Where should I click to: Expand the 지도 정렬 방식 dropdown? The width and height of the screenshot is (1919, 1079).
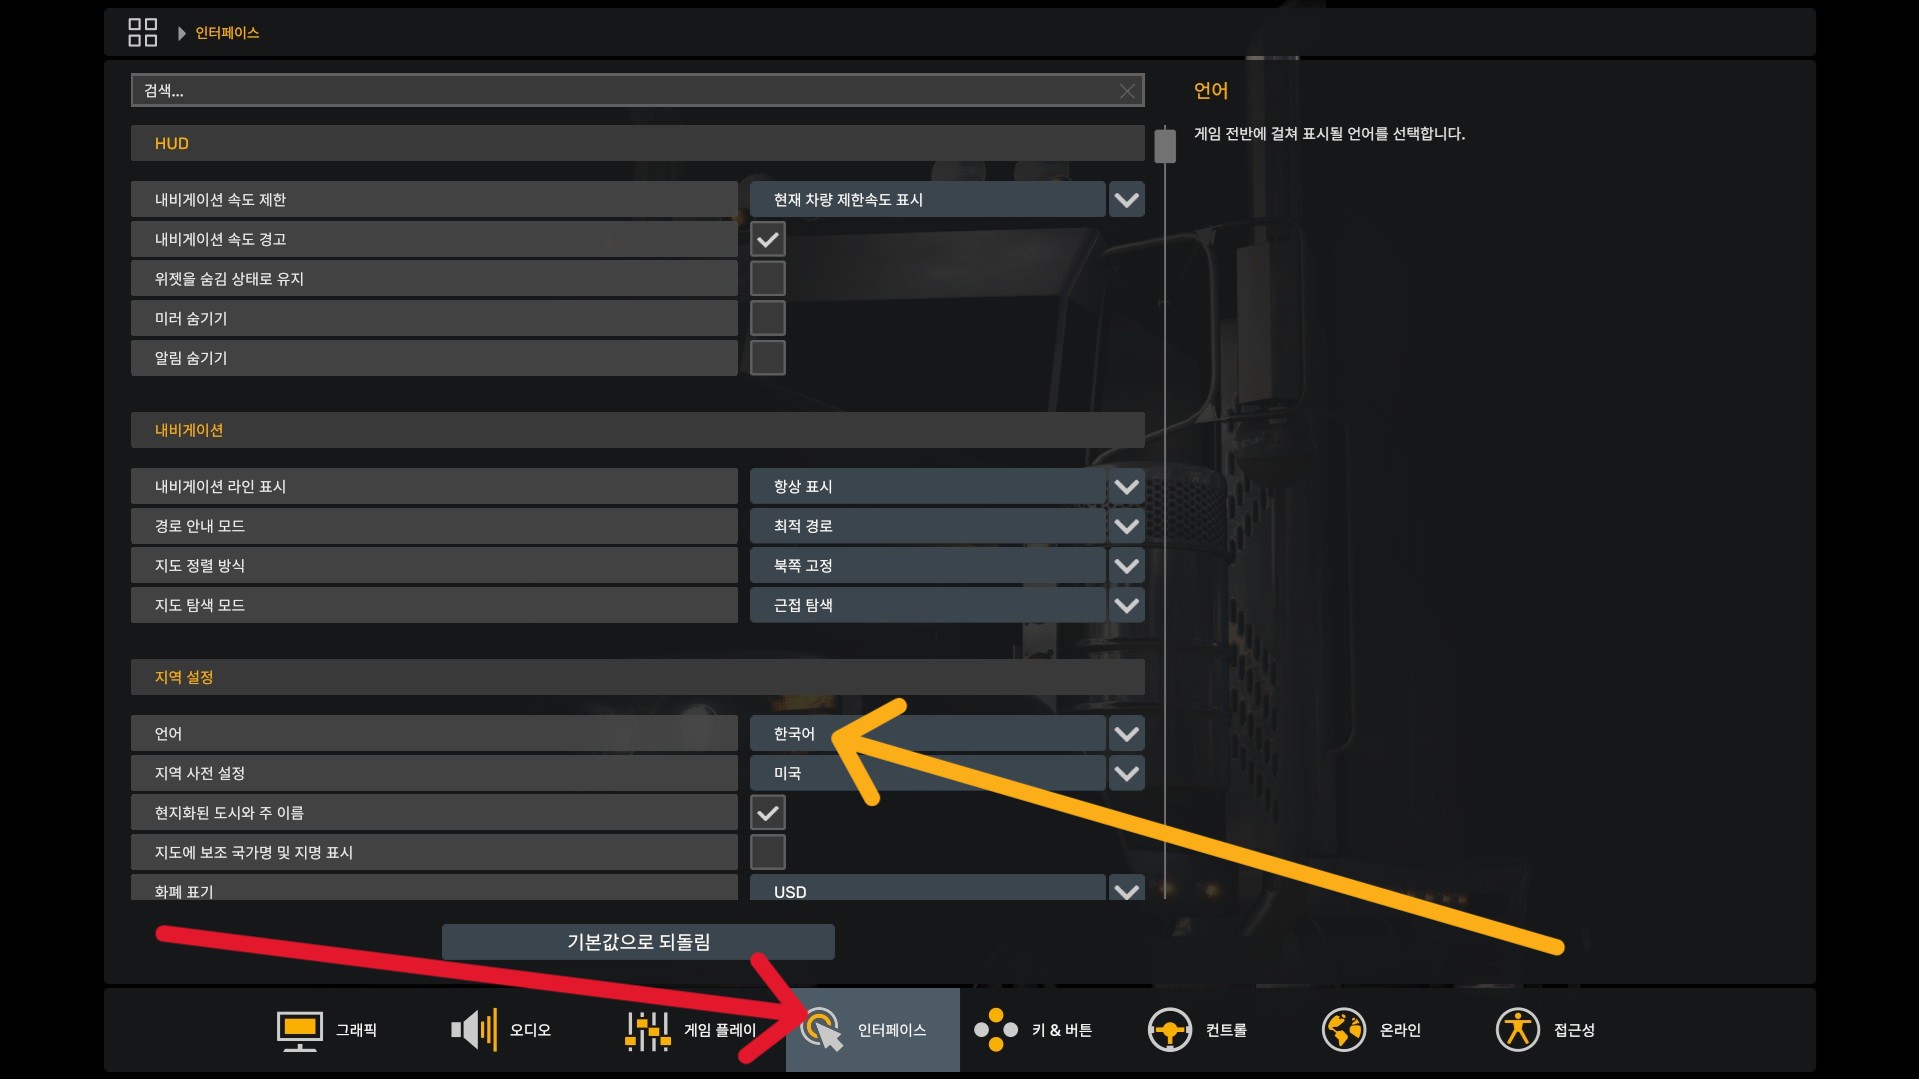946,566
